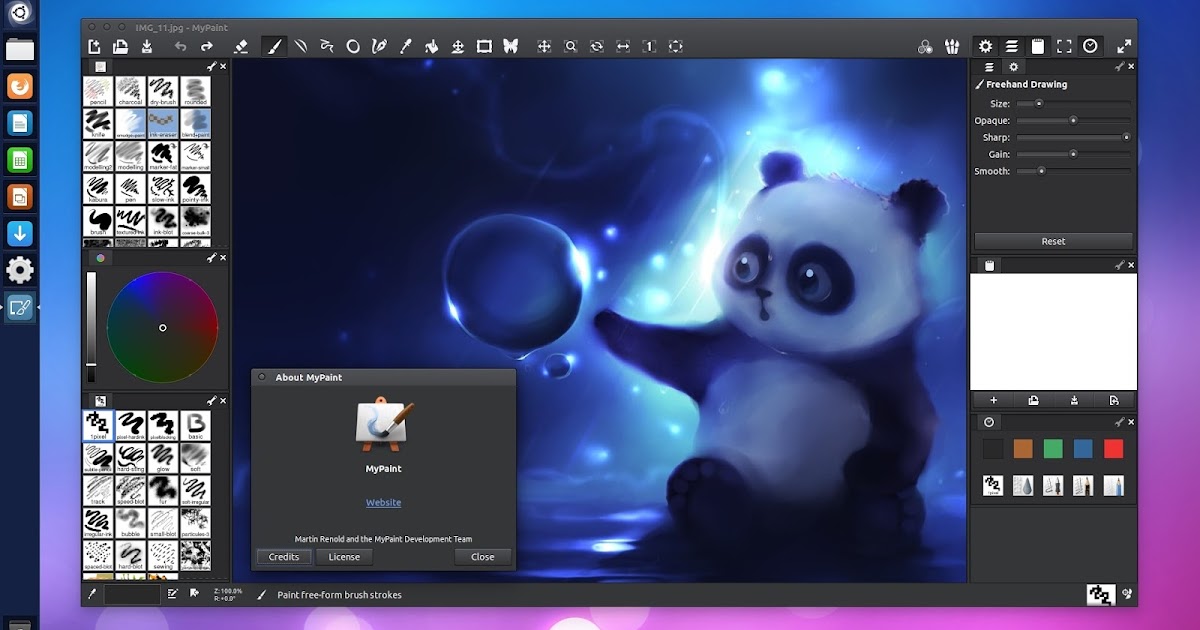This screenshot has height=630, width=1200.
Task: Select the Eraser tool in the toolbar
Action: (240, 46)
